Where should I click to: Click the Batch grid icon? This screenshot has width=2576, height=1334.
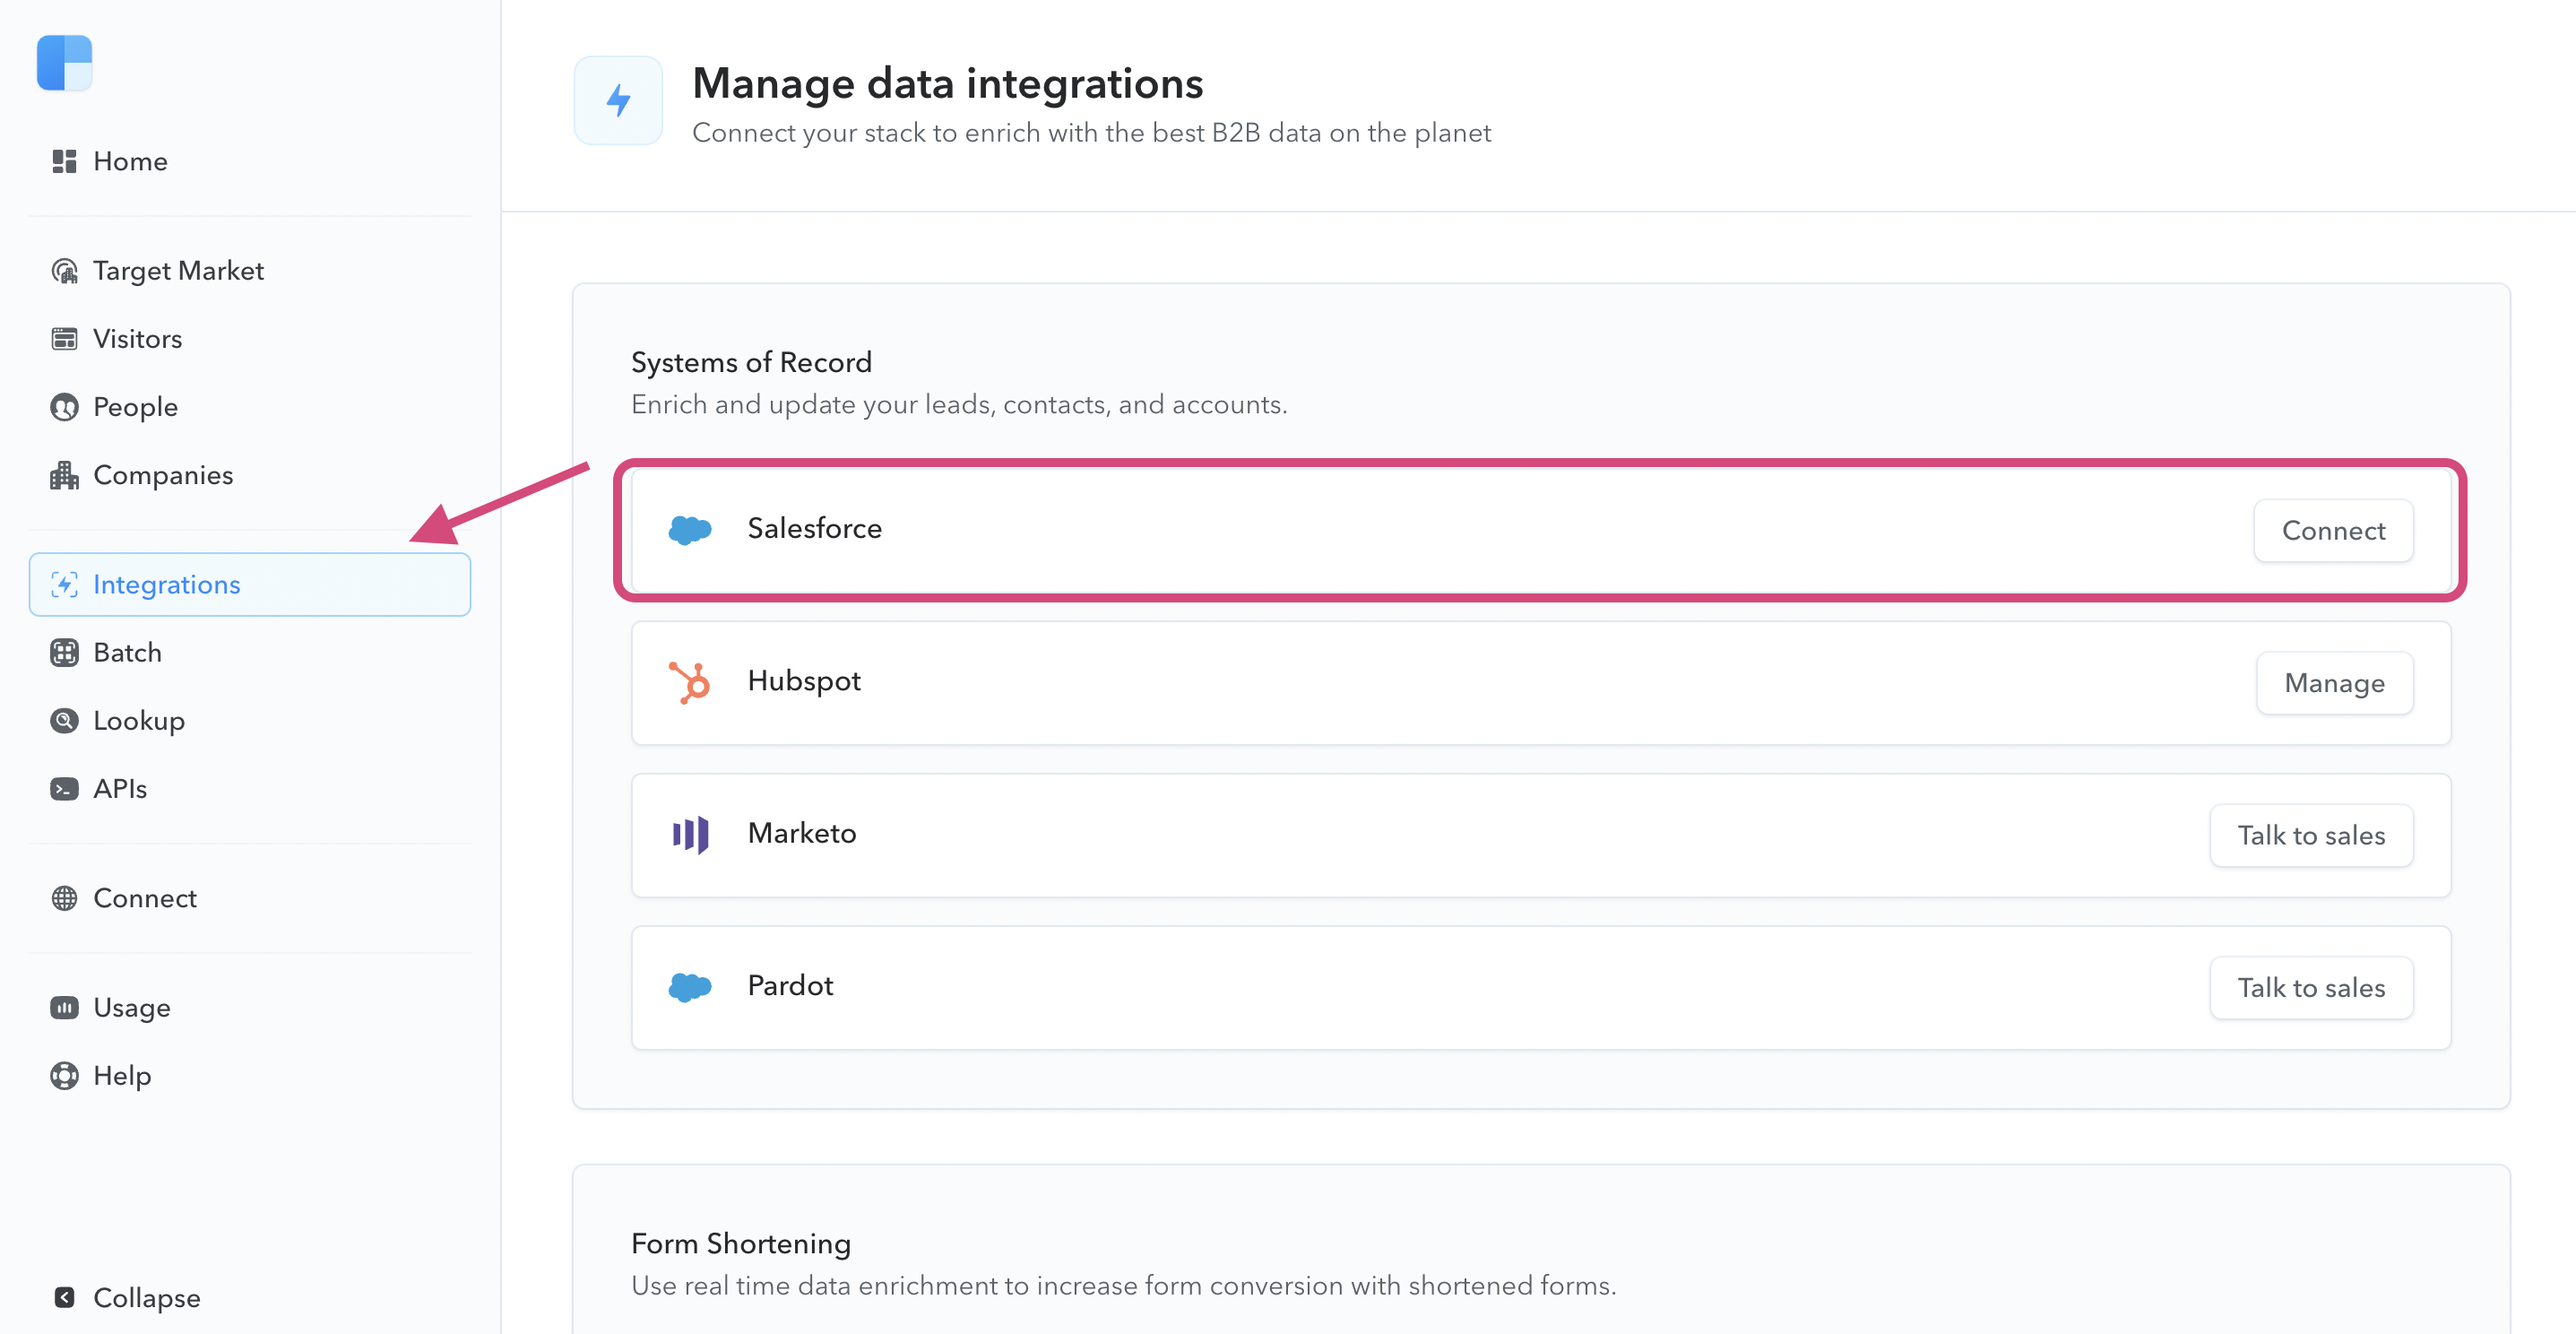coord(64,653)
